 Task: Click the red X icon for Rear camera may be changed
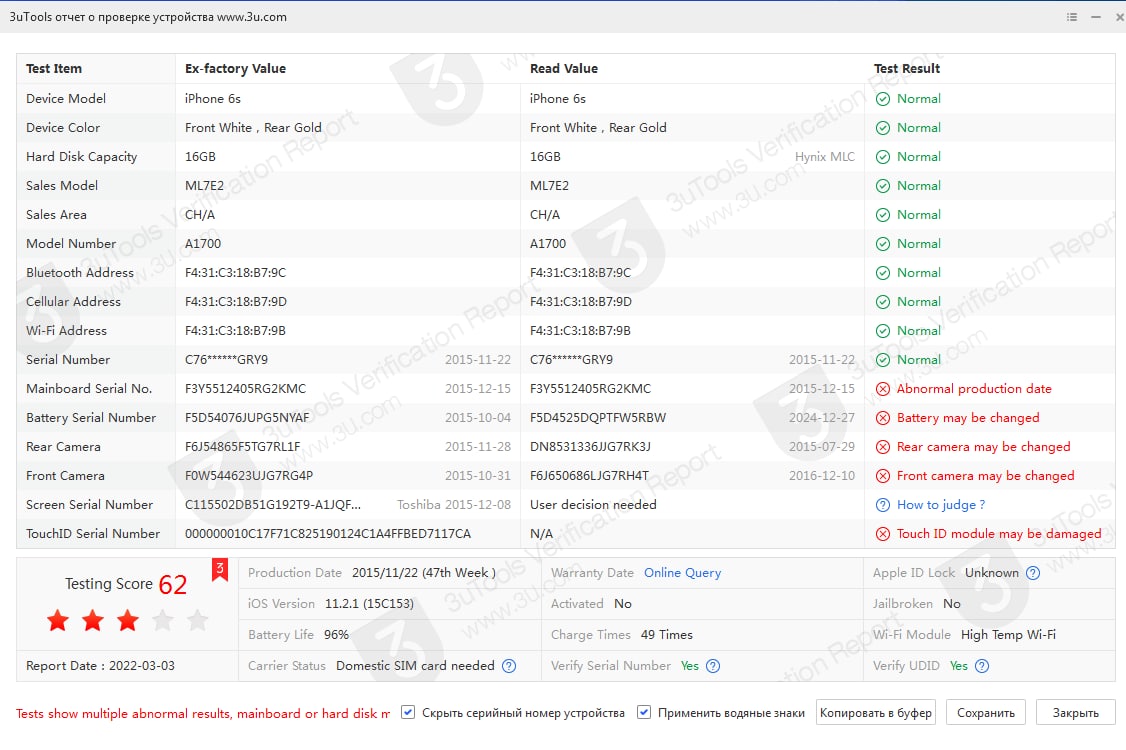pyautogui.click(x=883, y=447)
